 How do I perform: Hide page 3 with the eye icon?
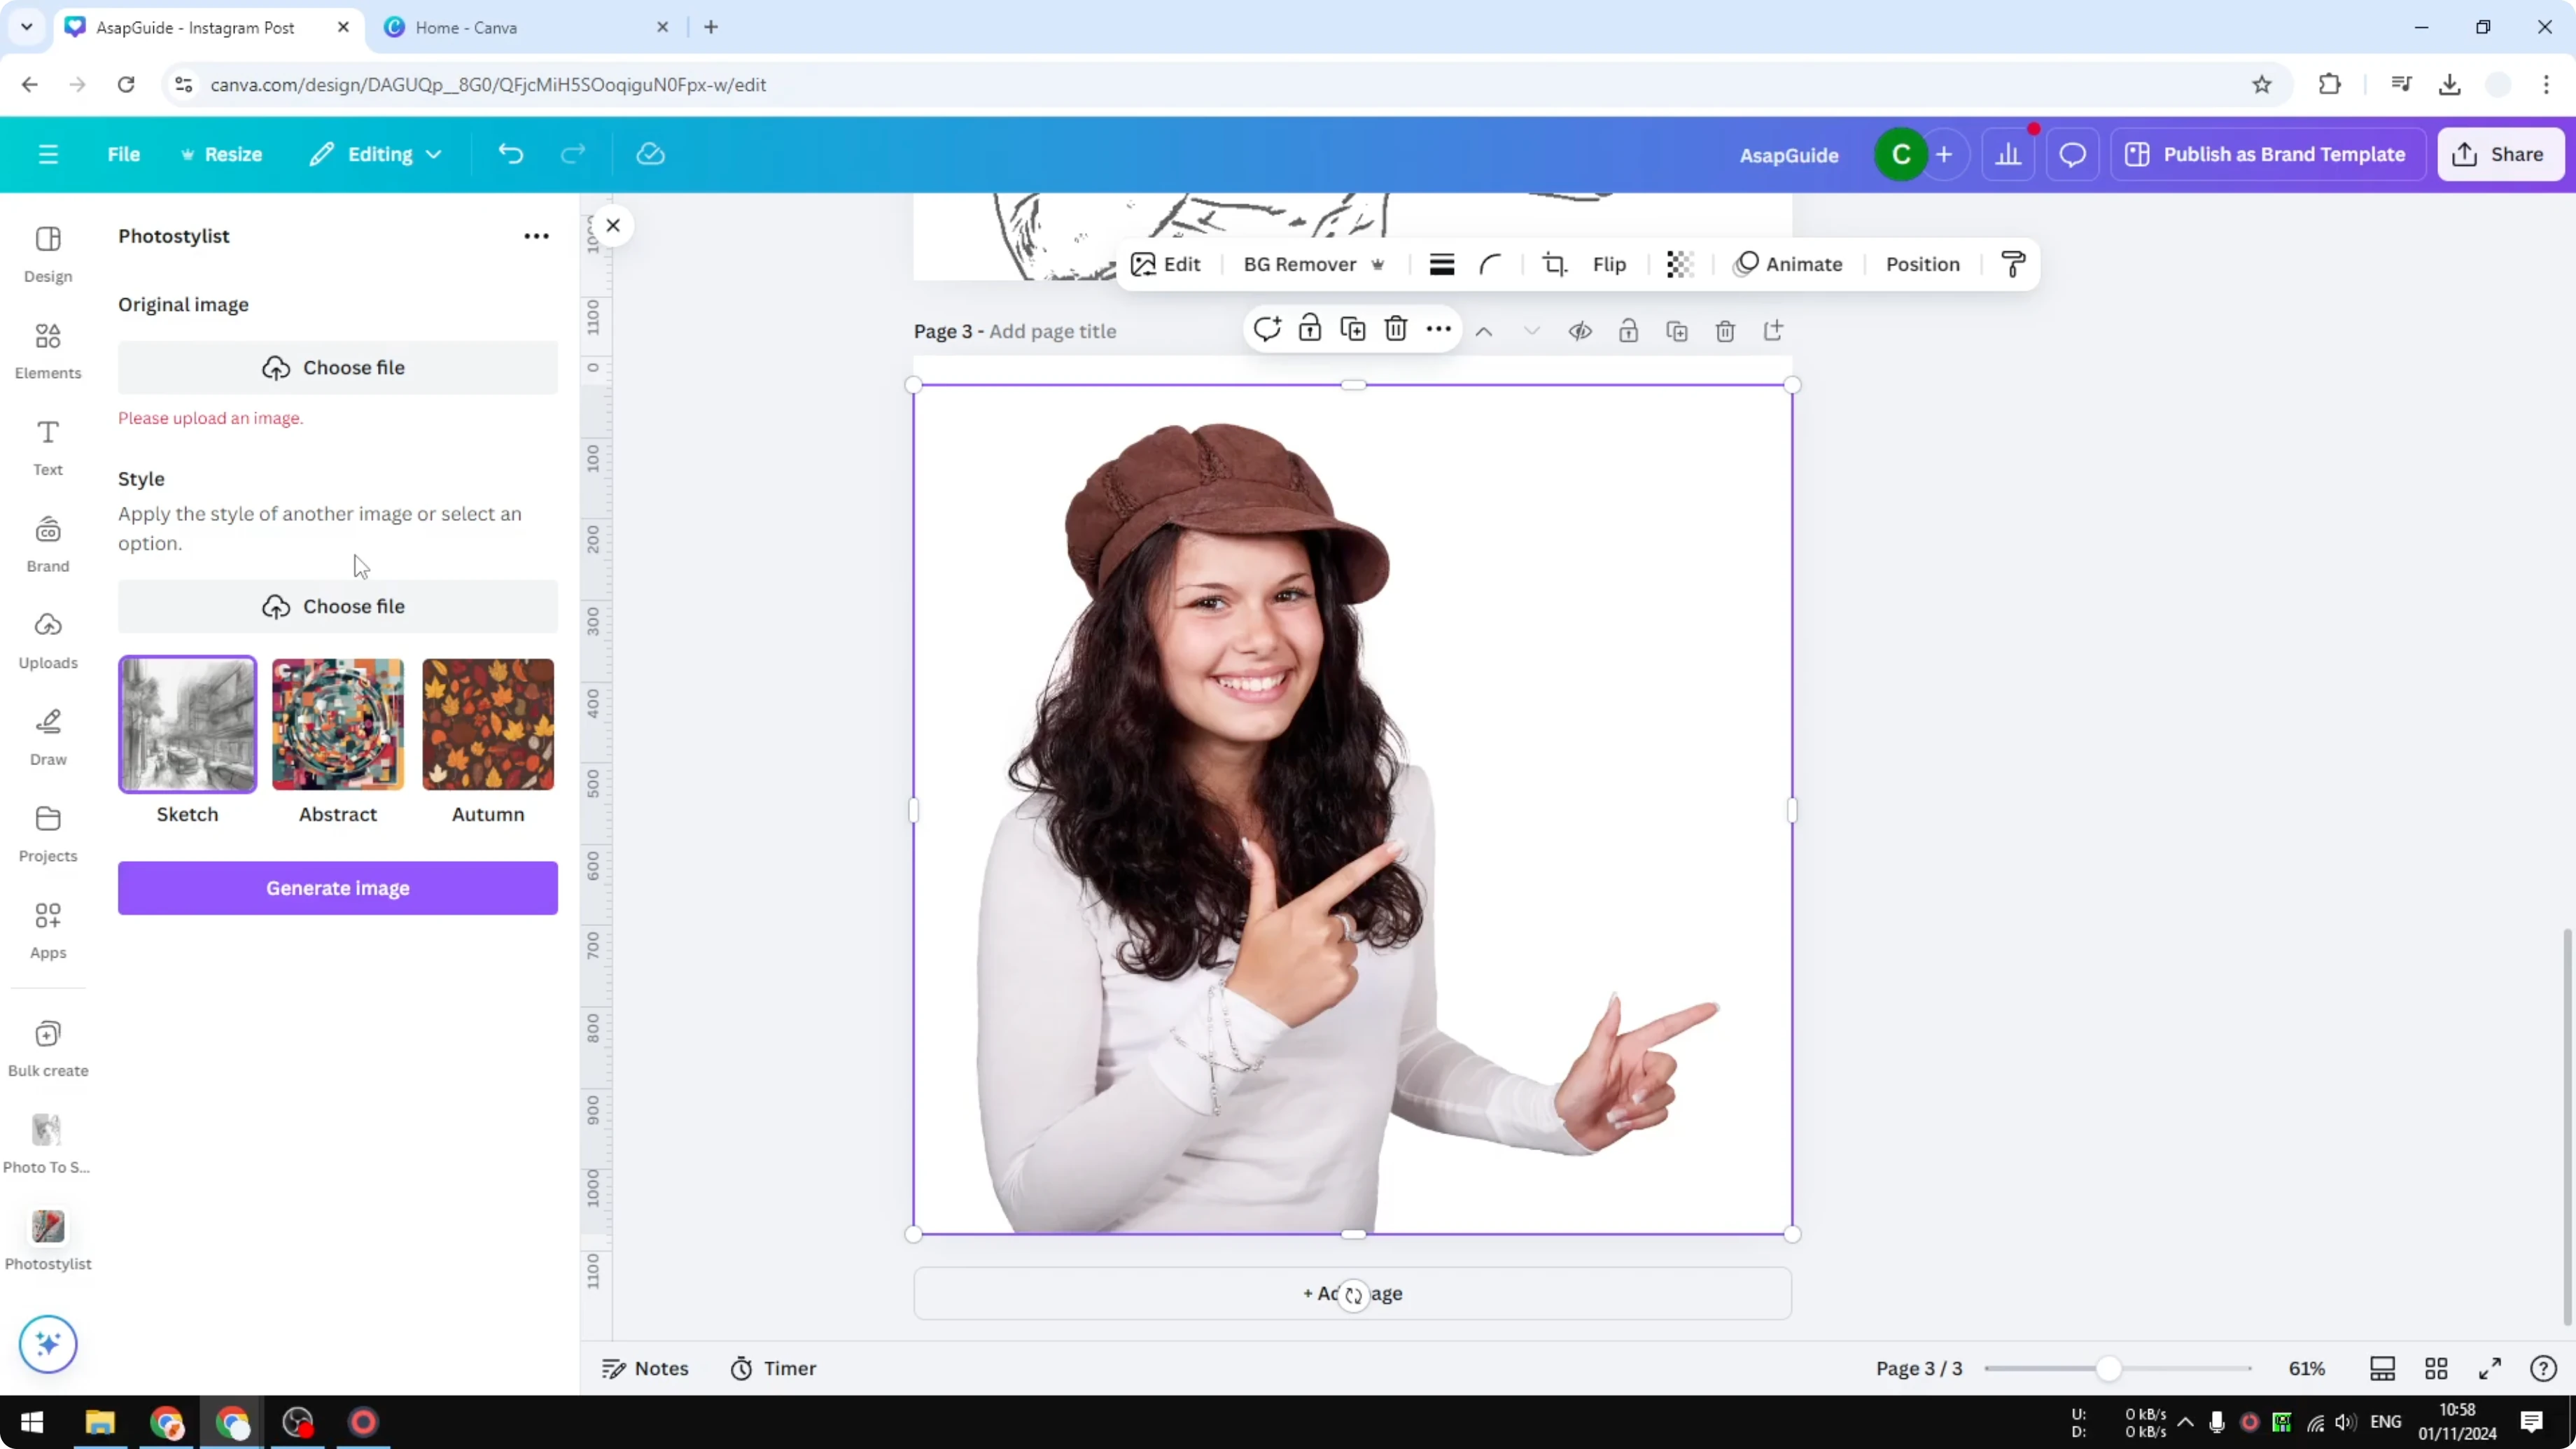[1580, 330]
